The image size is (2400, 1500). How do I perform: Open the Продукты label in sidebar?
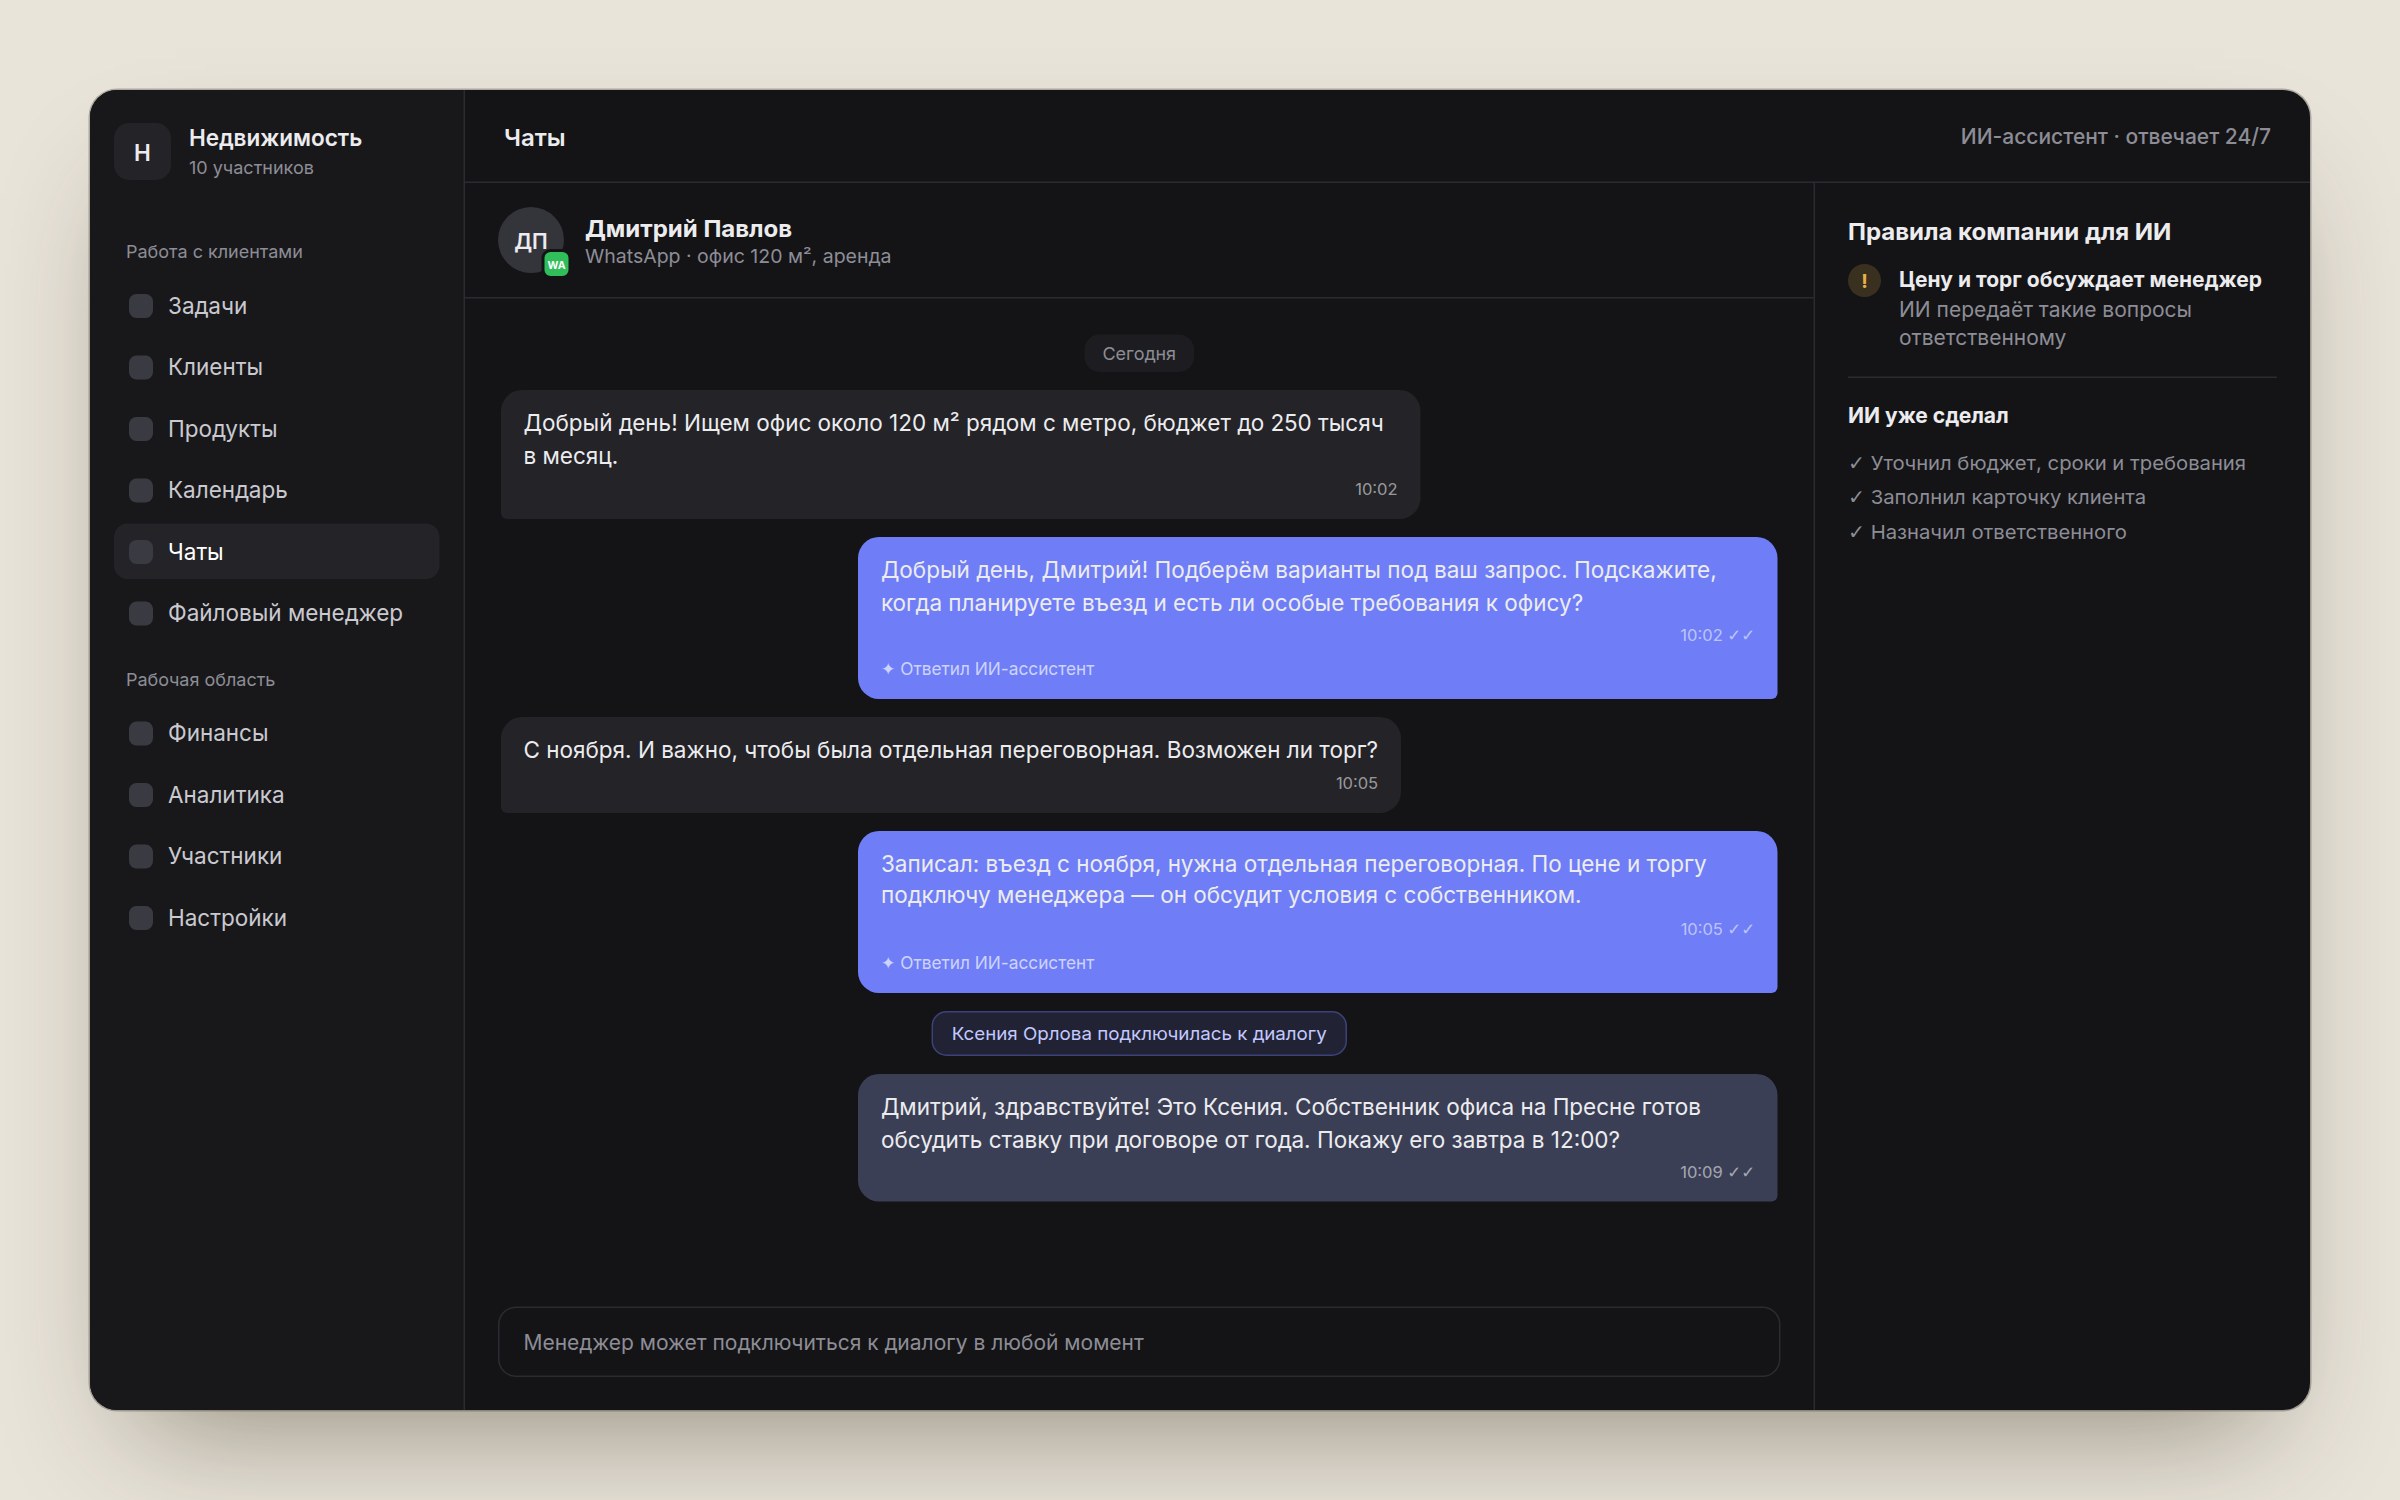click(x=222, y=429)
